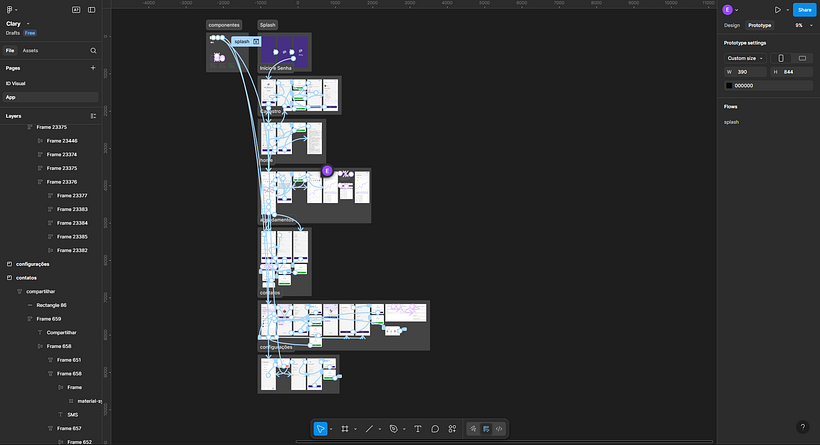820x445 pixels.
Task: Open the Clary file name dropdown
Action: pos(18,24)
